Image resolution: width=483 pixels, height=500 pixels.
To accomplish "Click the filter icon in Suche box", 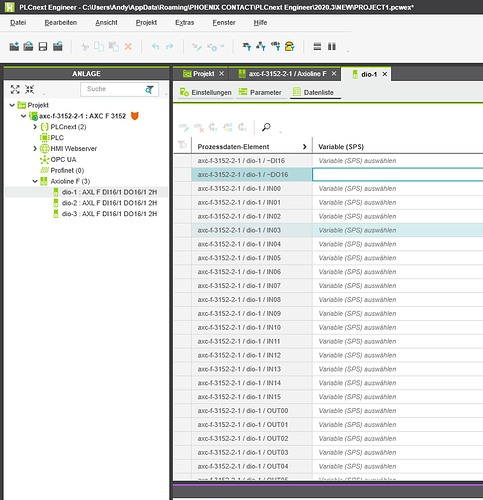I will 149,89.
